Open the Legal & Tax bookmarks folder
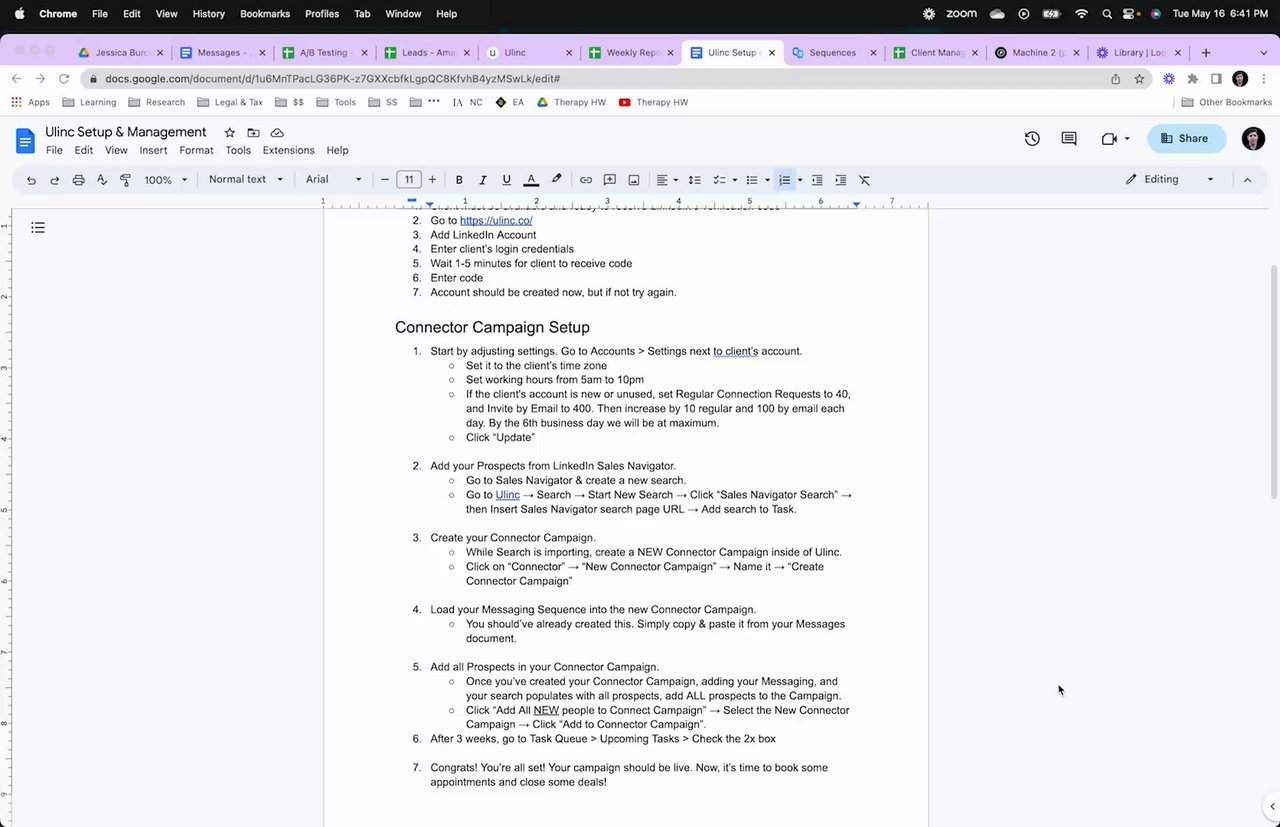Image resolution: width=1280 pixels, height=827 pixels. click(230, 102)
